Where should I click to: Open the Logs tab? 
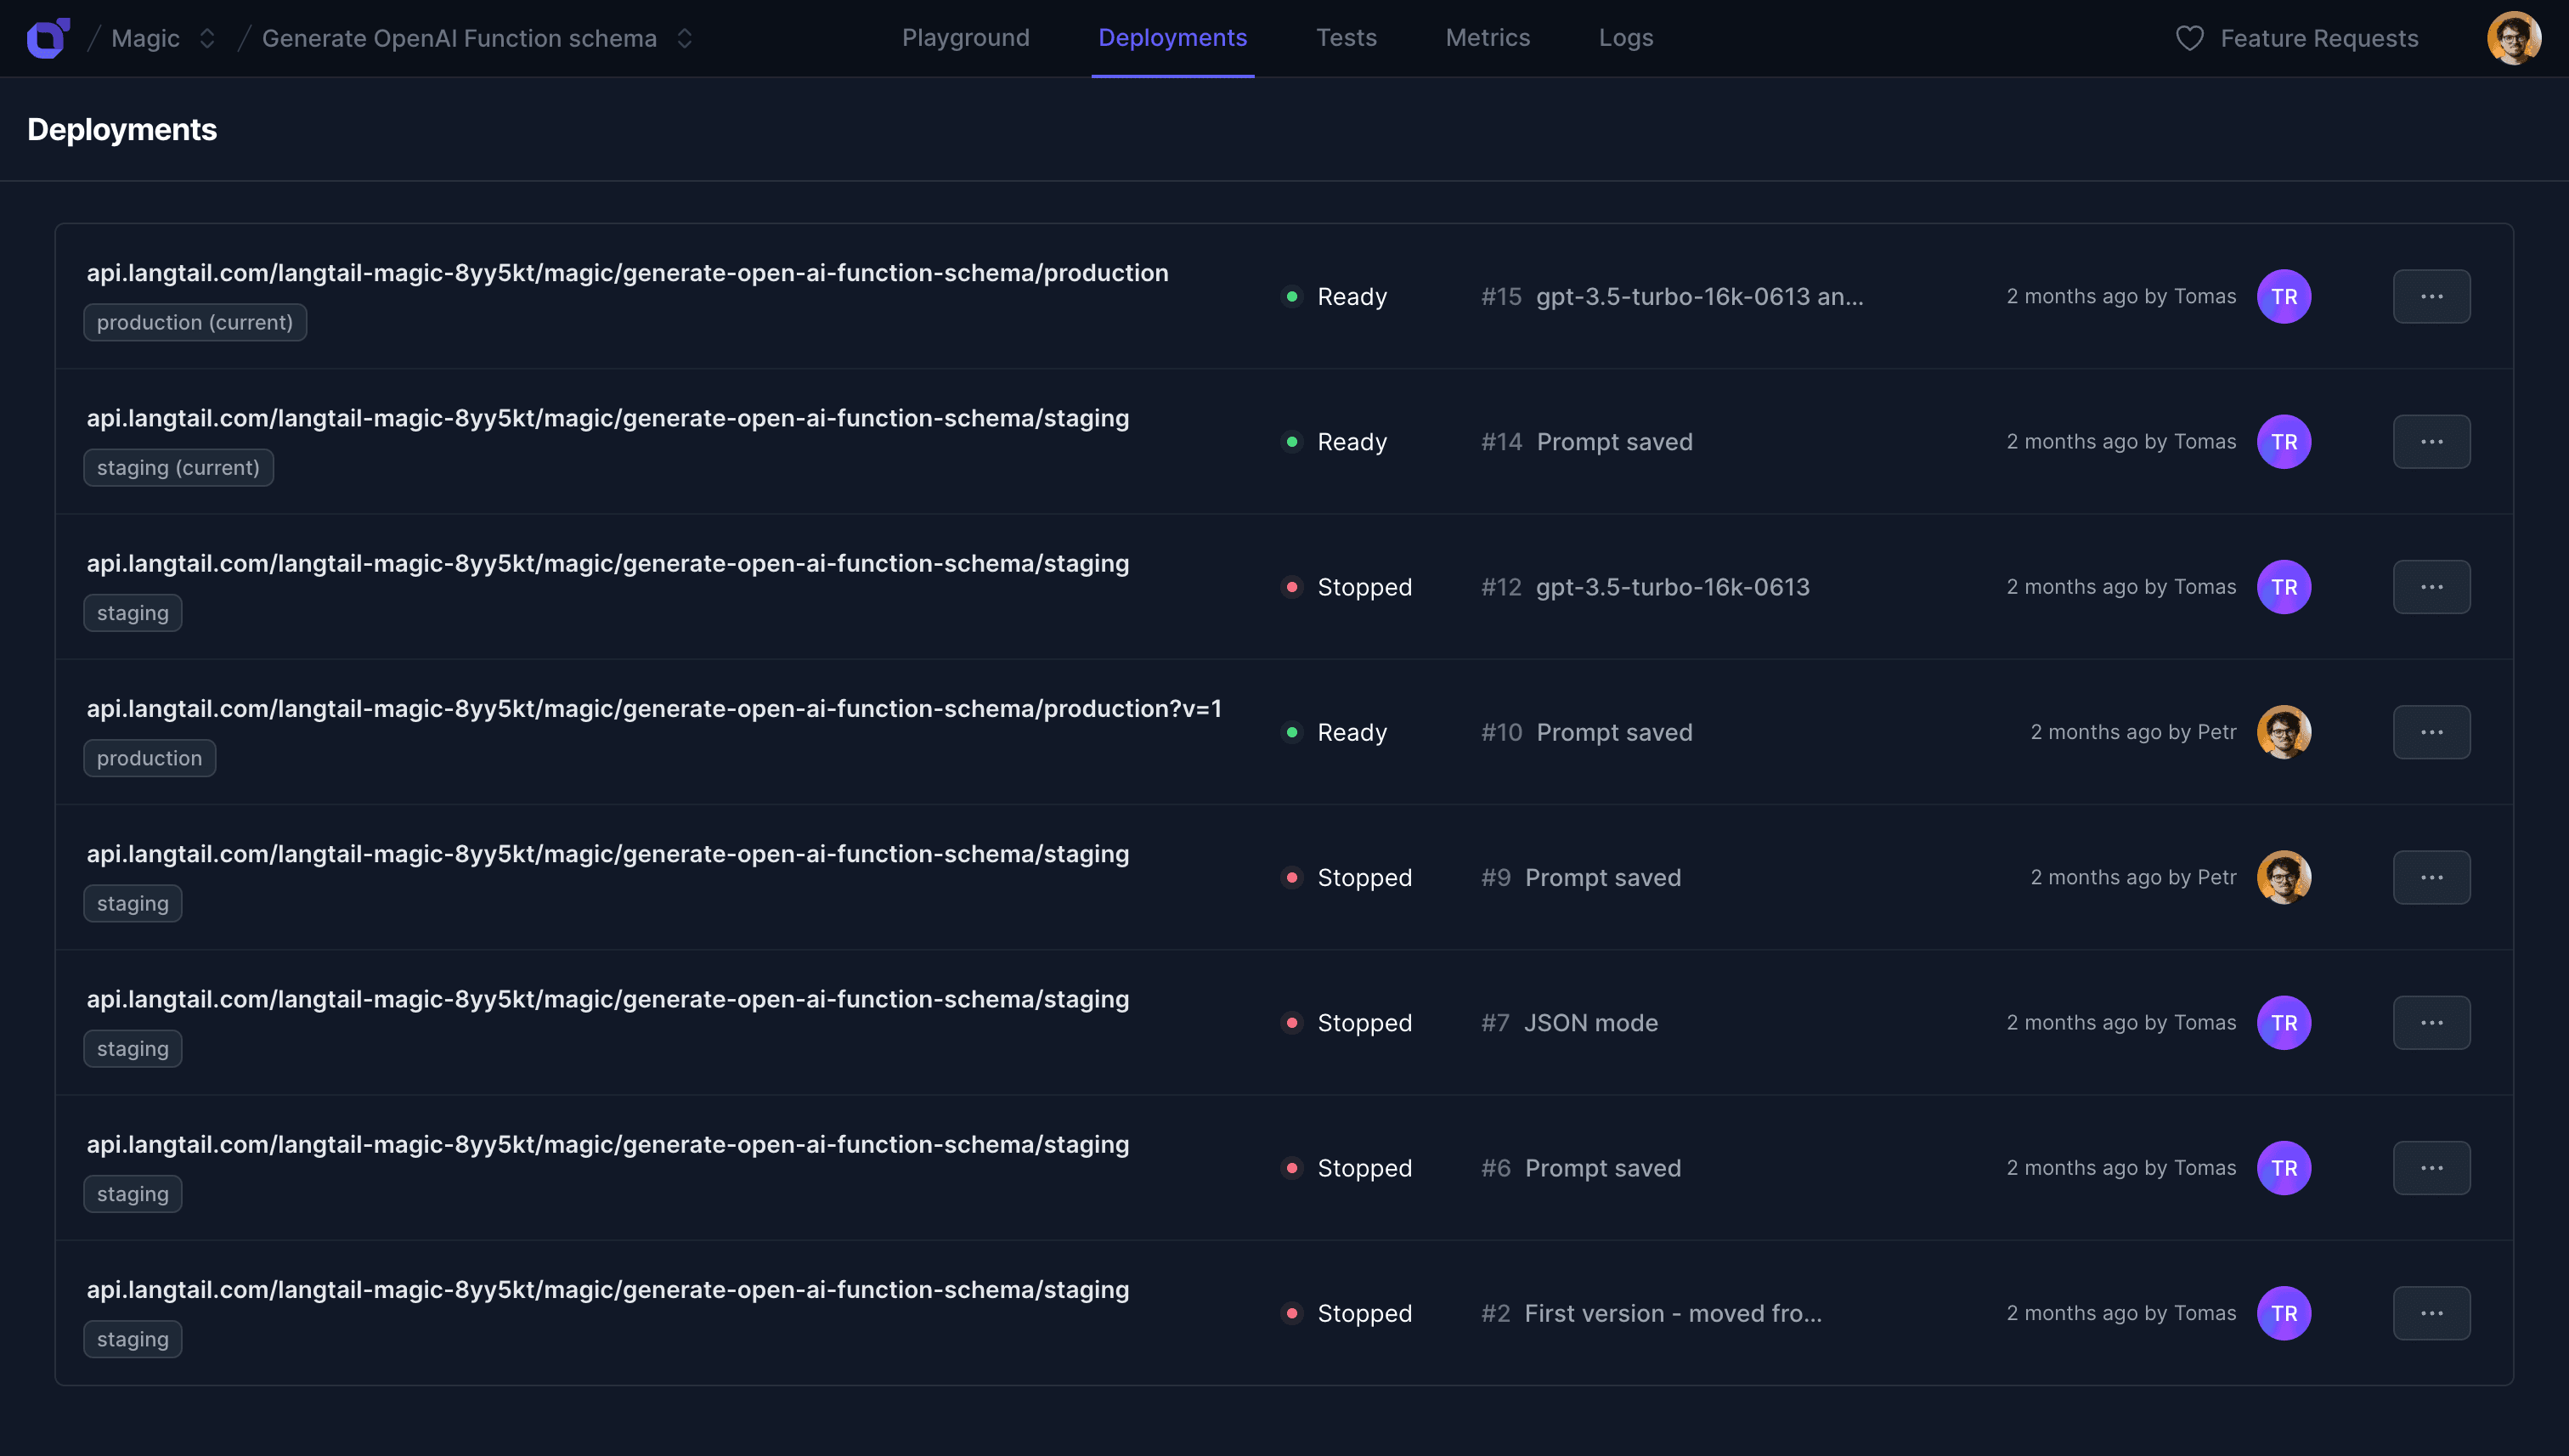(1625, 38)
